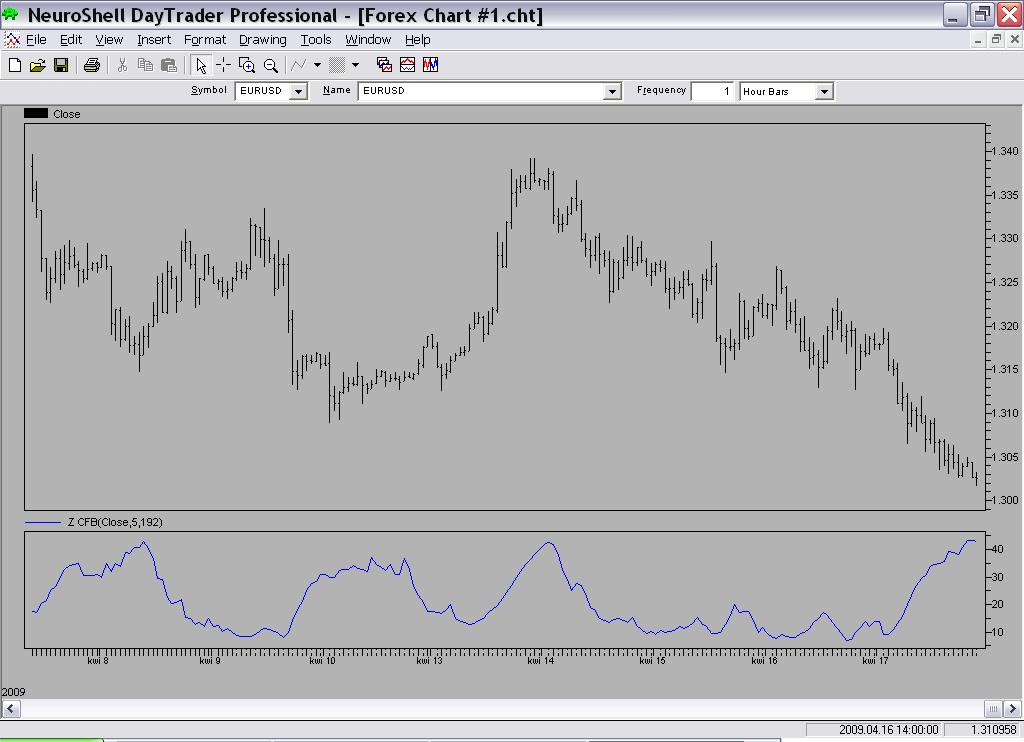
Task: Expand the Hour Bars frequency dropdown
Action: (824, 91)
